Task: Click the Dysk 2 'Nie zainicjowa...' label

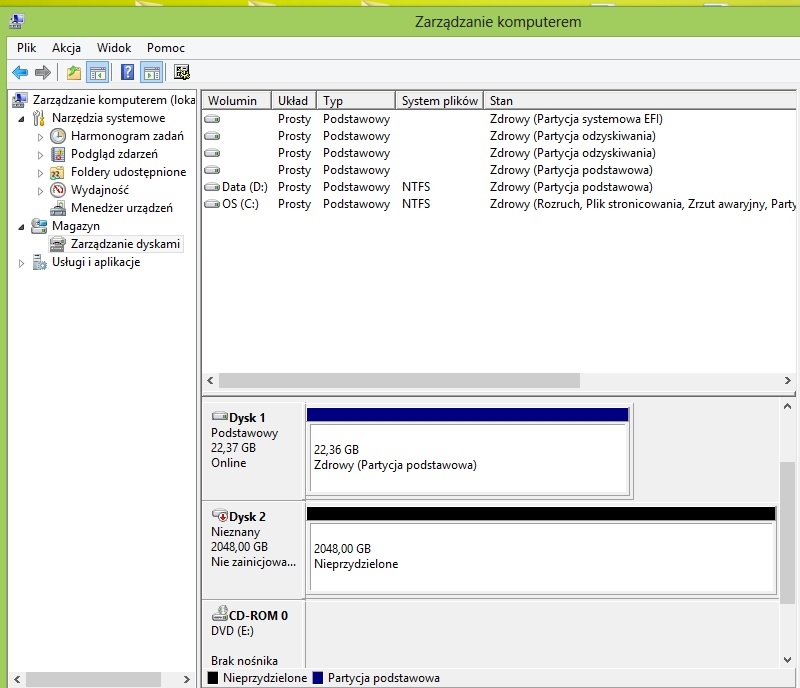Action: (x=253, y=562)
